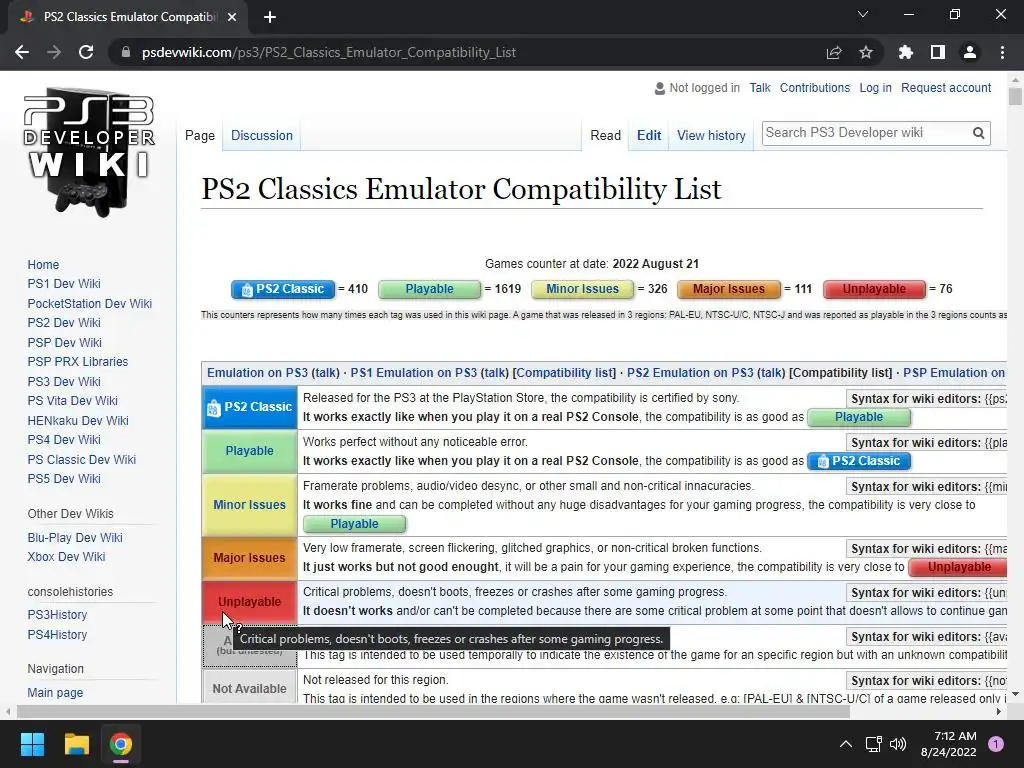Open the Edit tab
Screen dimensions: 1024x768
click(649, 135)
